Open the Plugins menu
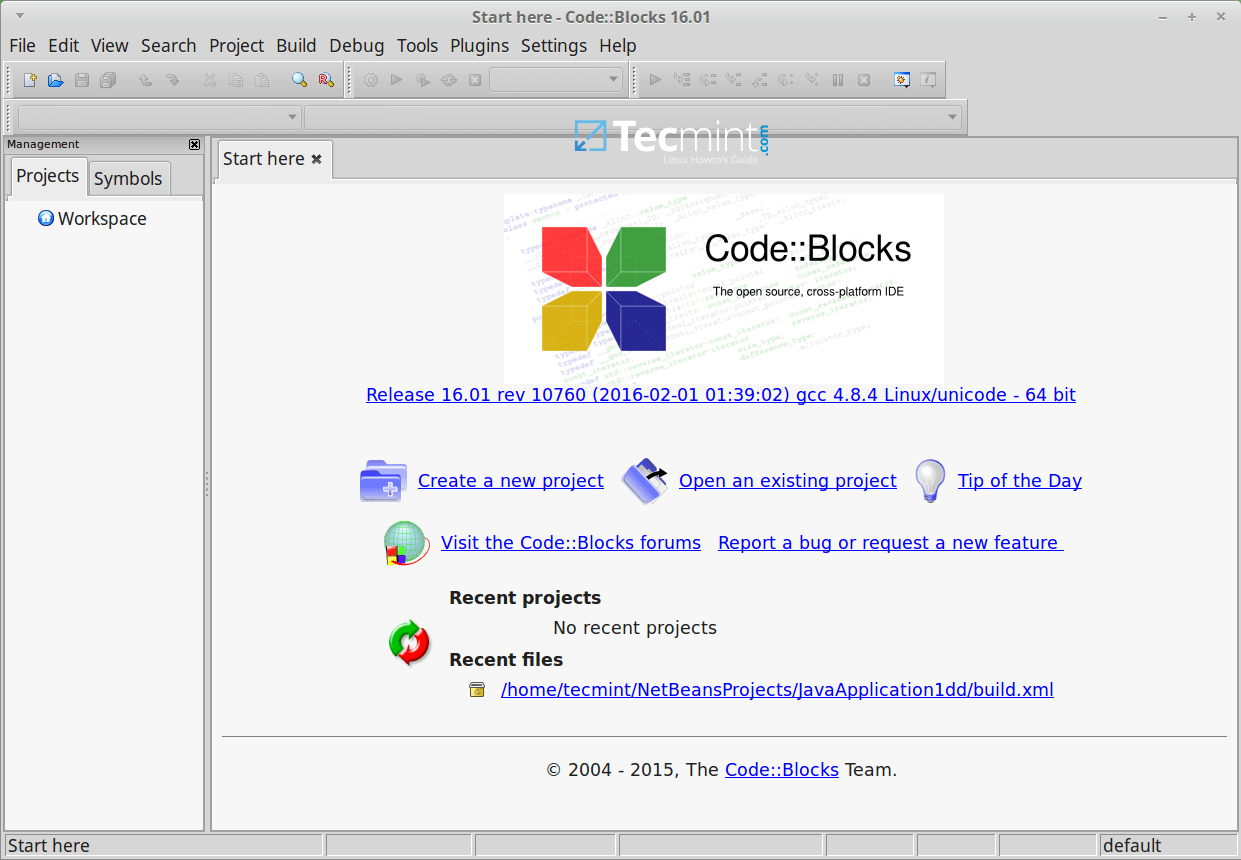Screen dimensions: 1241x860 [x=479, y=45]
